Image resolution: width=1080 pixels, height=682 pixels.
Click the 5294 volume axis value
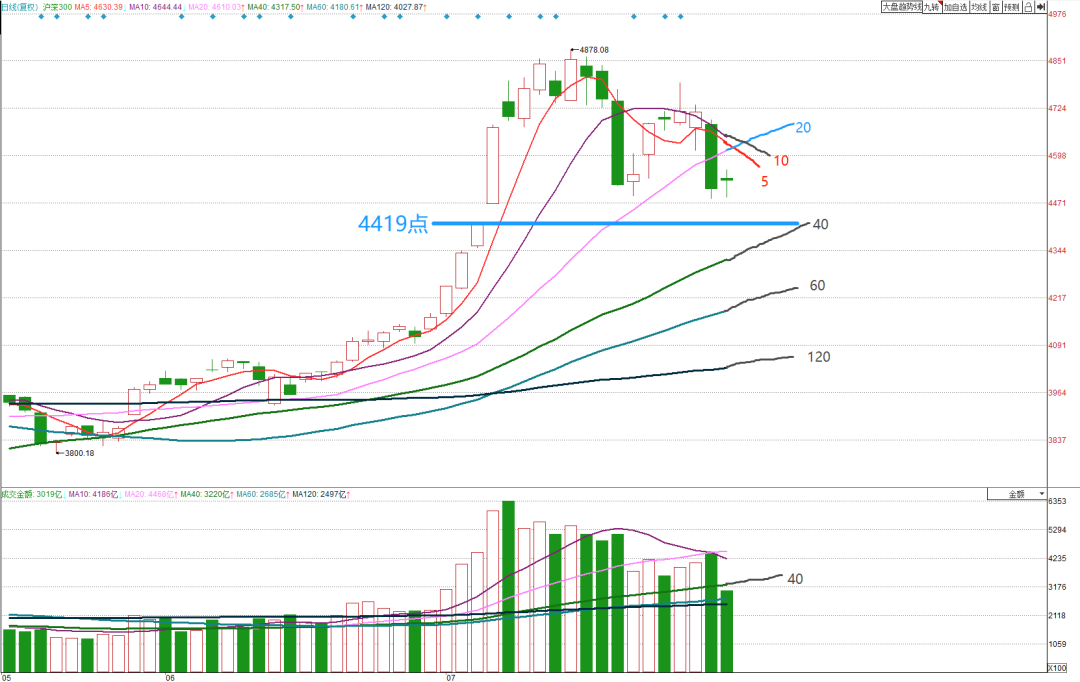1057,530
